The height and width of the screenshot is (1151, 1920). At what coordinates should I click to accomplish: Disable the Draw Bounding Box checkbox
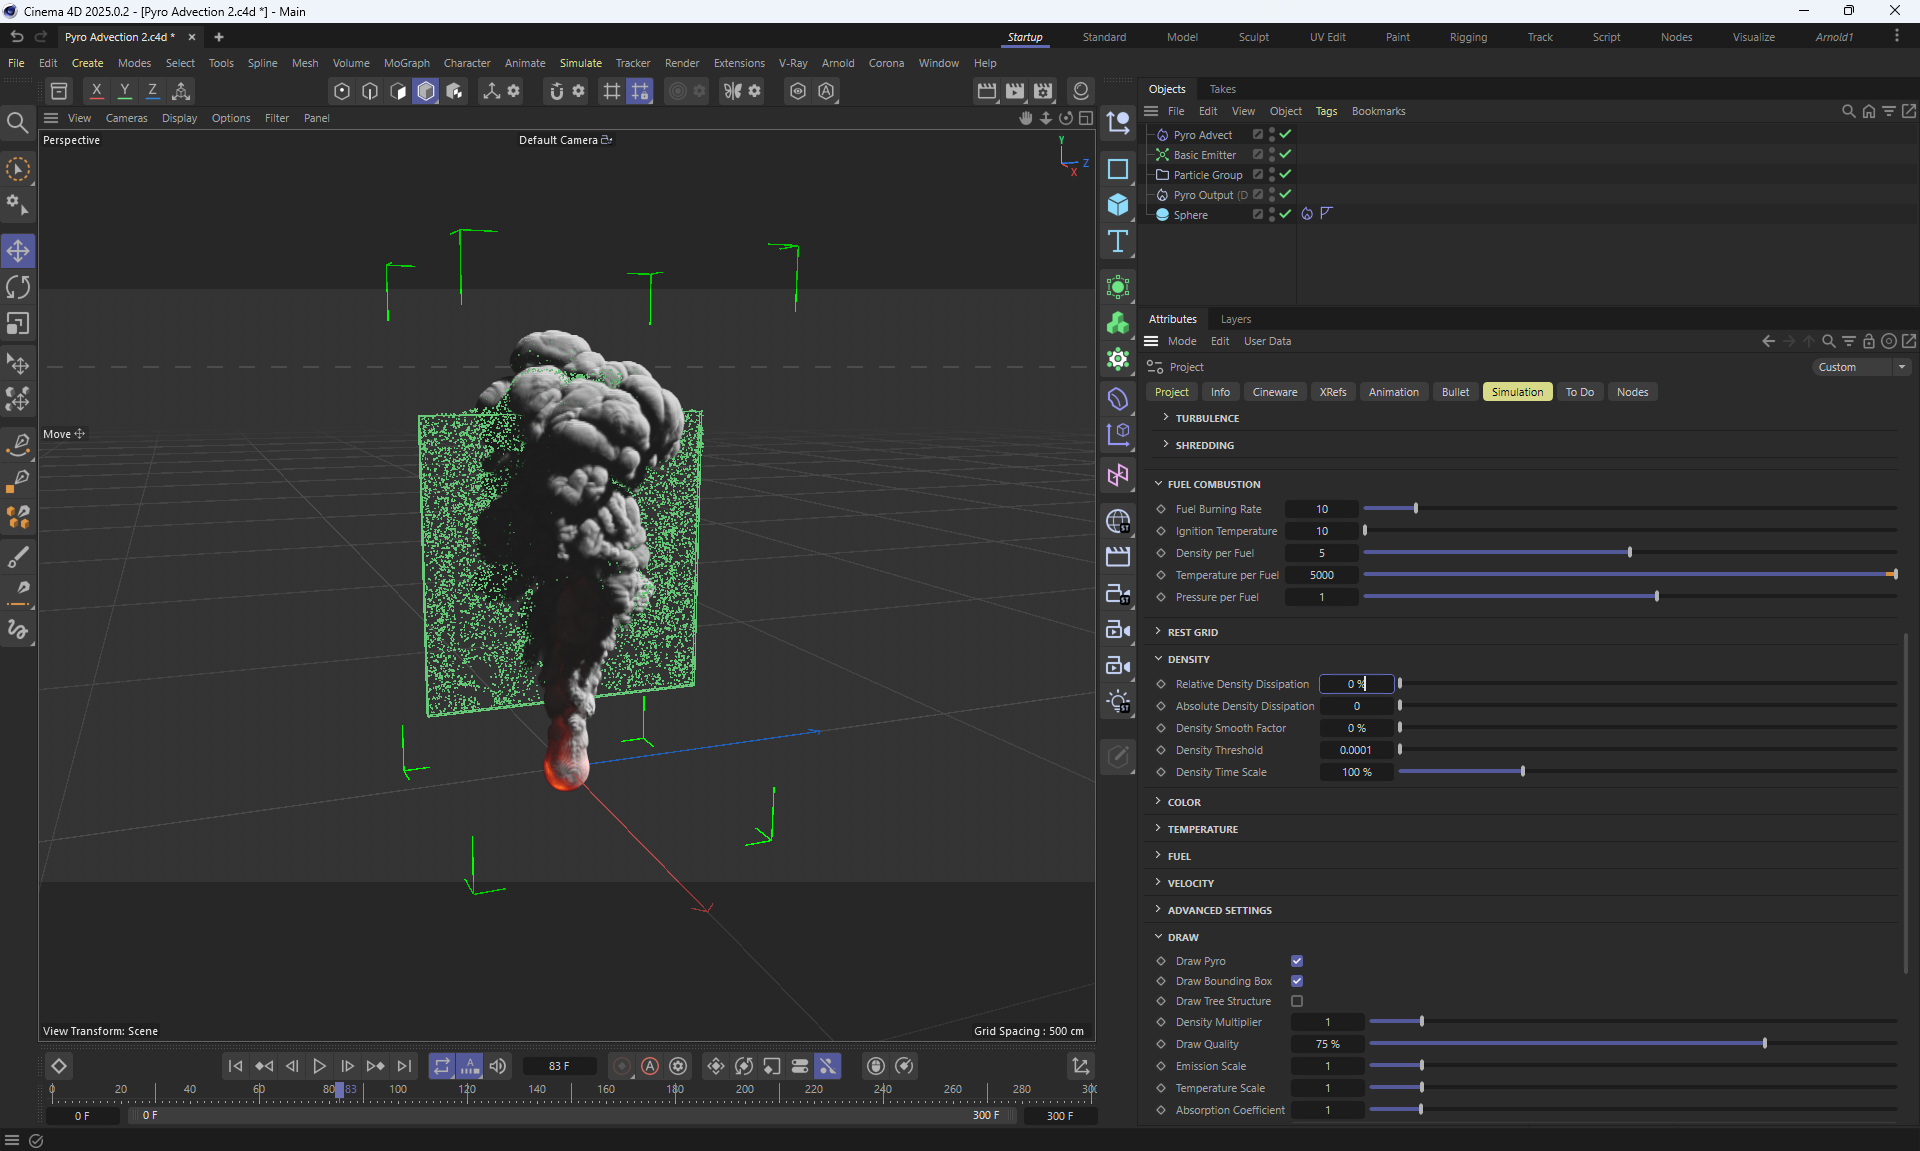(1297, 981)
